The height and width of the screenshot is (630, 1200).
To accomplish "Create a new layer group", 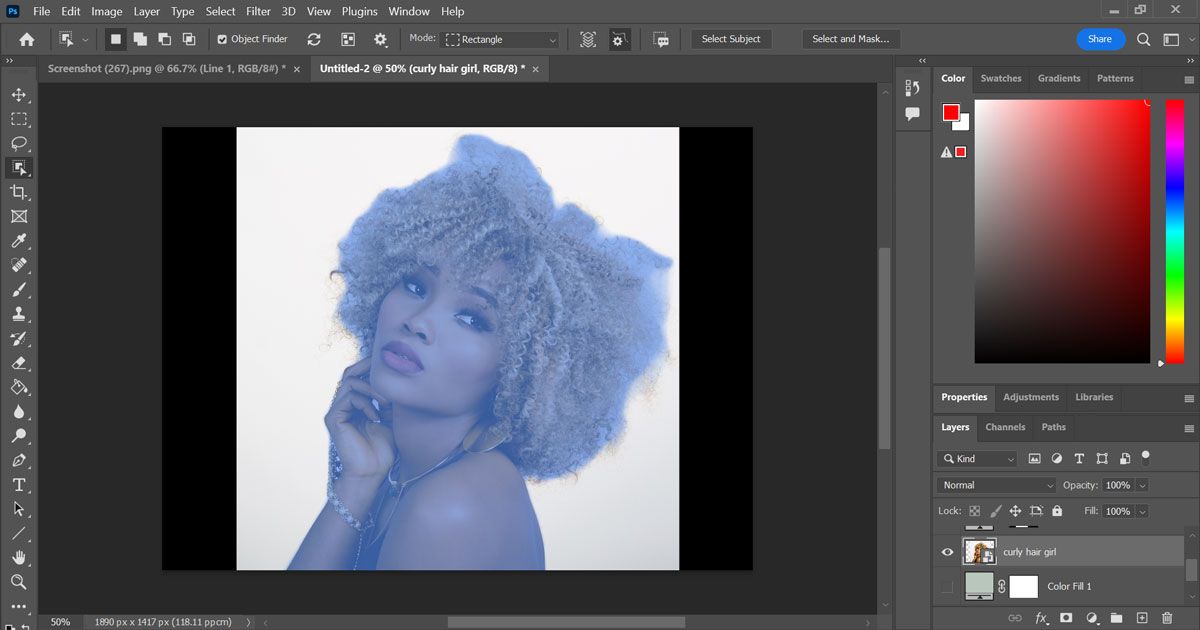I will pyautogui.click(x=1117, y=618).
